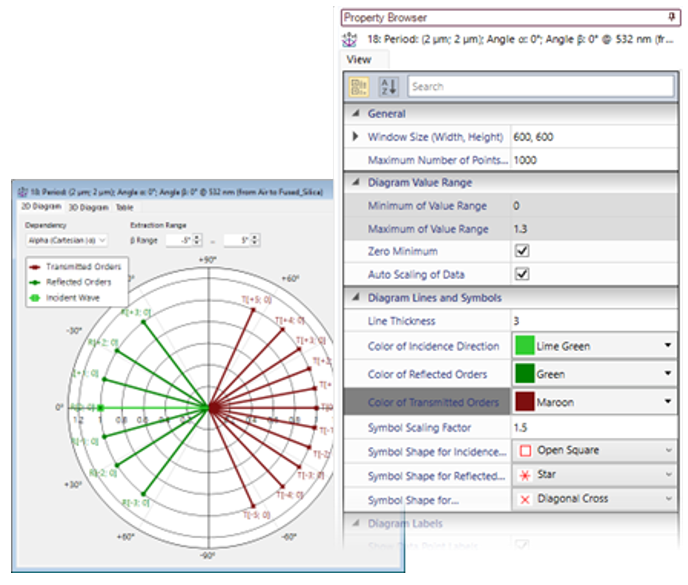
Task: Open the Color of Transmitted Orders dropdown
Action: coord(667,403)
